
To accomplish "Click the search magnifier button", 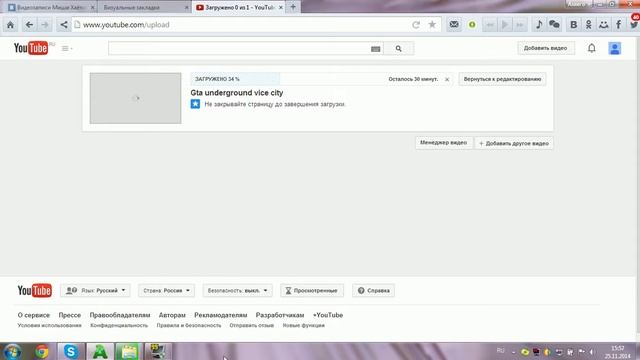I will (399, 49).
